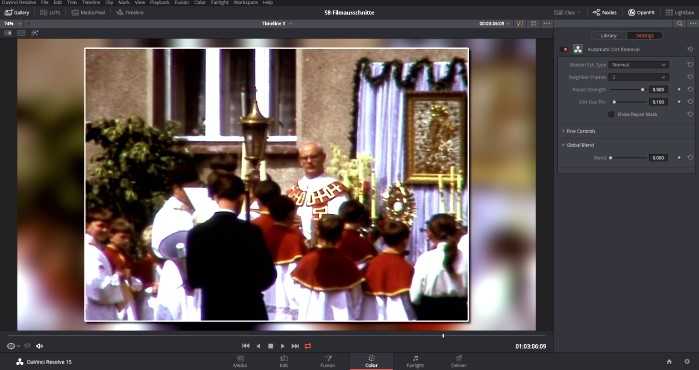This screenshot has width=699, height=370.
Task: Show the Nodes editor
Action: (x=605, y=12)
